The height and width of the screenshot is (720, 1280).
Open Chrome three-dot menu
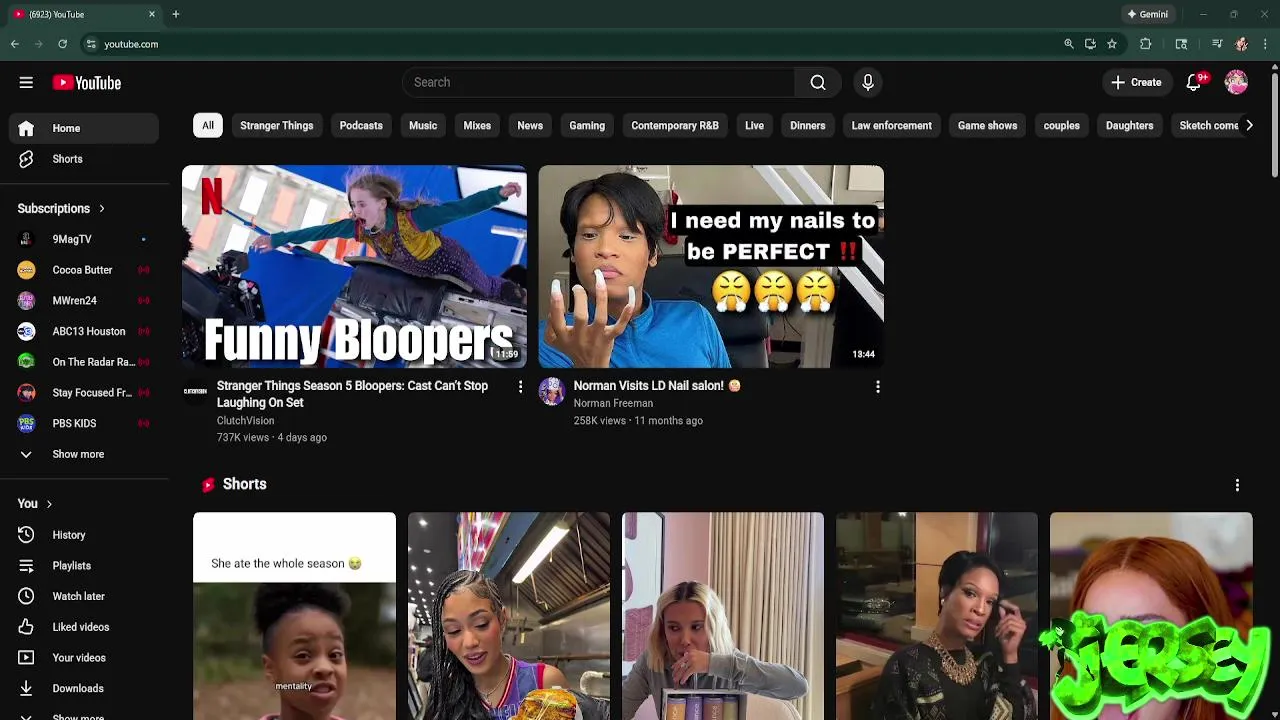[1266, 44]
